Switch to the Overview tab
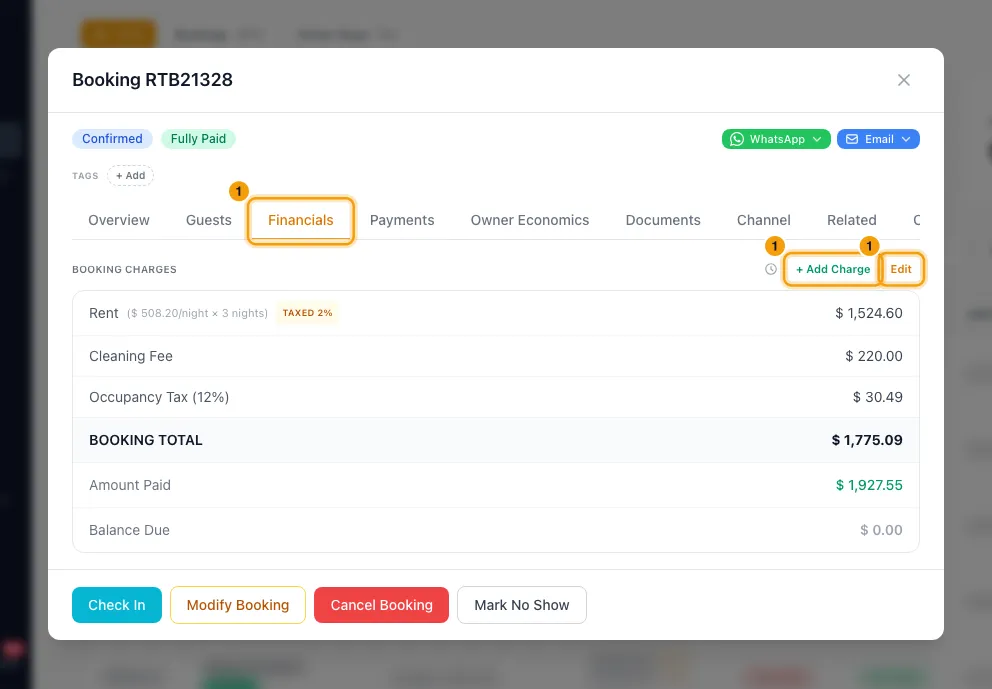Viewport: 992px width, 689px height. coord(119,220)
